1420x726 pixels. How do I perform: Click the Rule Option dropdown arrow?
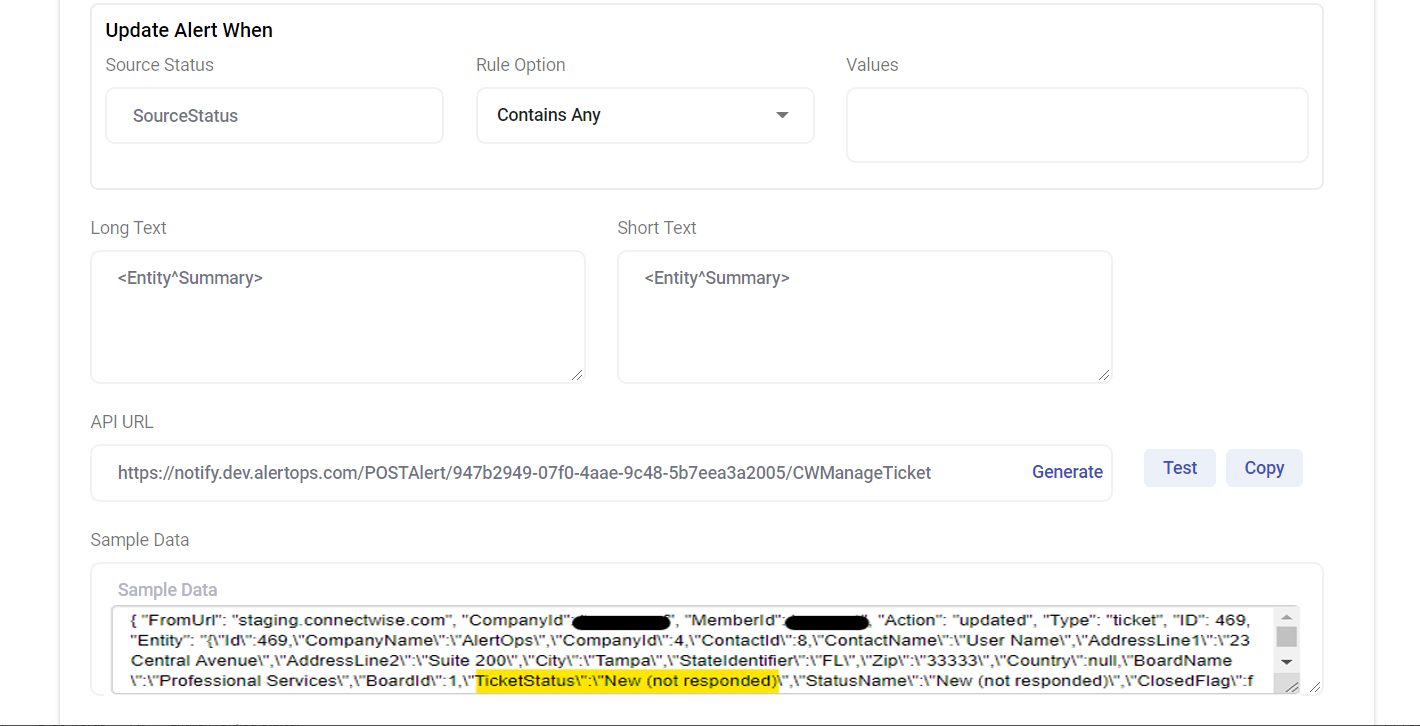tap(782, 115)
